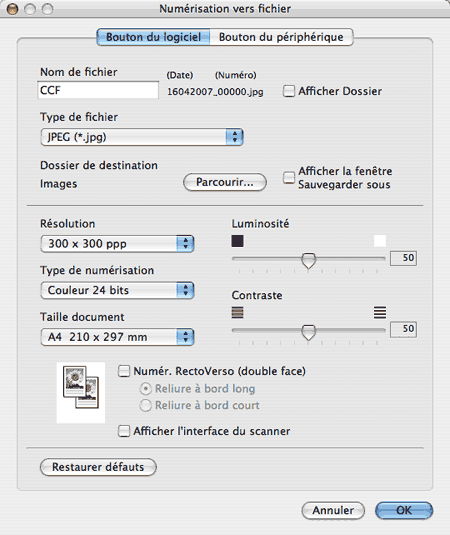This screenshot has width=450, height=535.
Task: Open the Résolution 300 x 300 ppp dropdown
Action: (117, 244)
